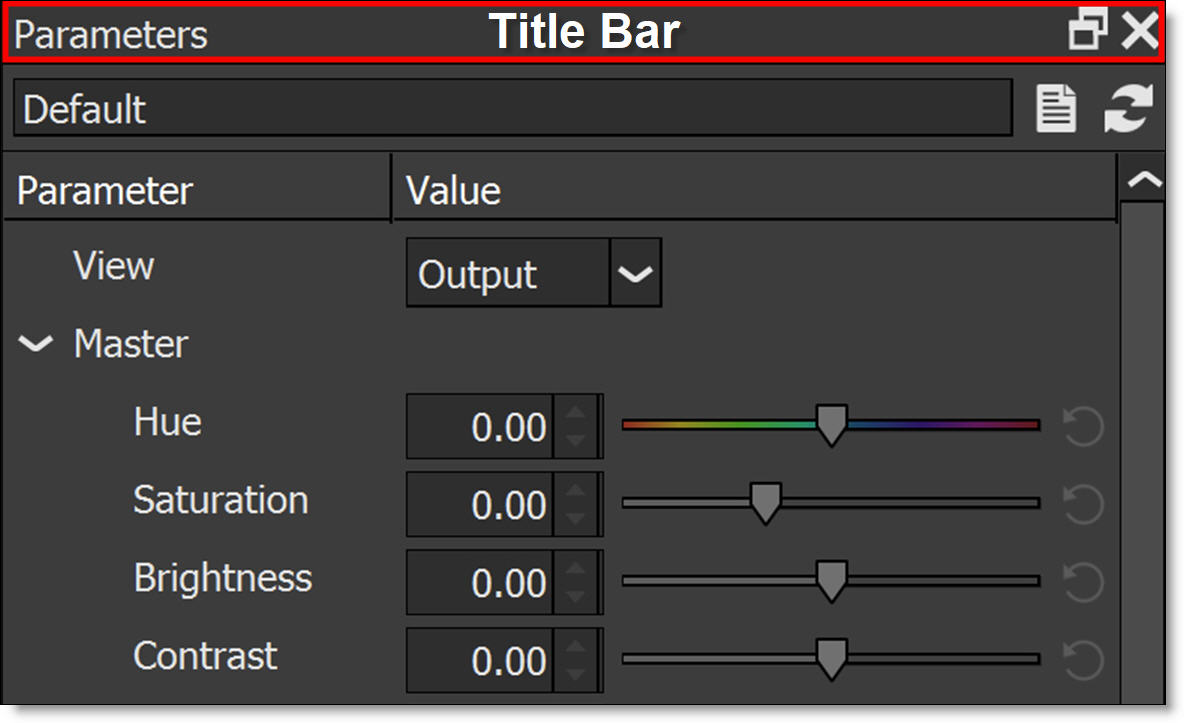Click the Default preset name field
Screen dimensions: 1184x723
pos(512,109)
